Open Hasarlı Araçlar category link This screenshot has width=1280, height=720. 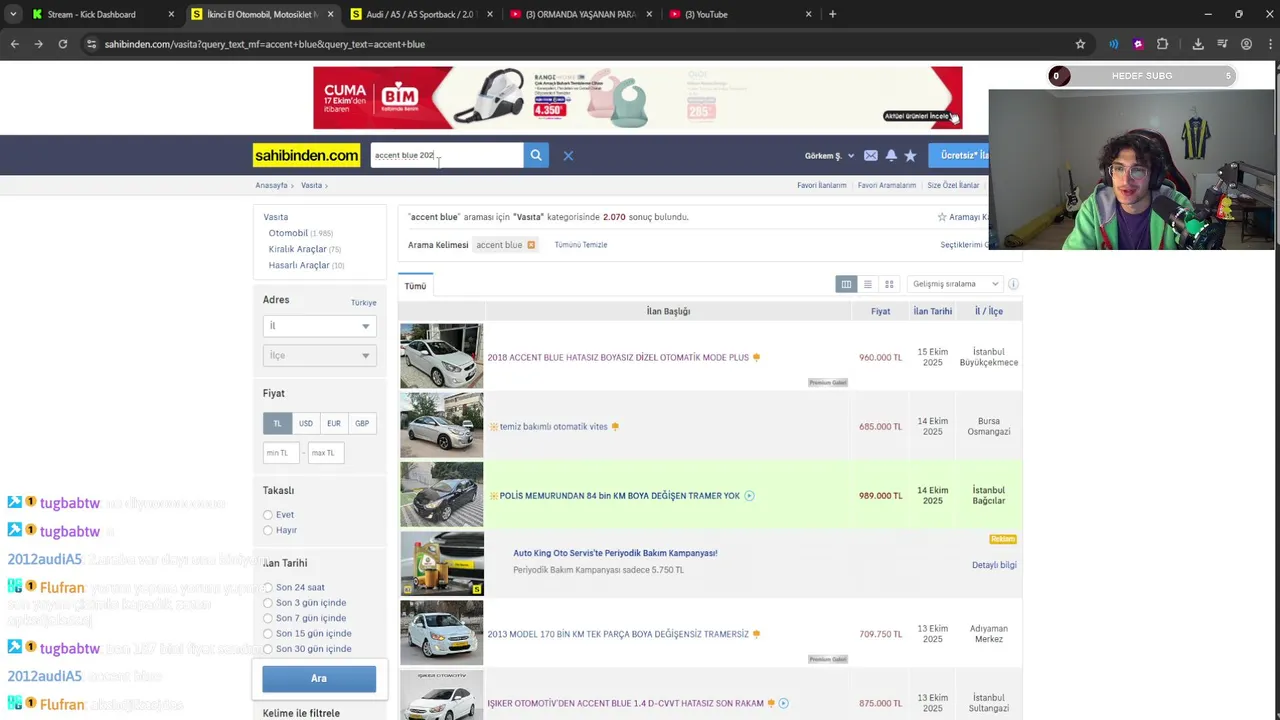click(299, 265)
